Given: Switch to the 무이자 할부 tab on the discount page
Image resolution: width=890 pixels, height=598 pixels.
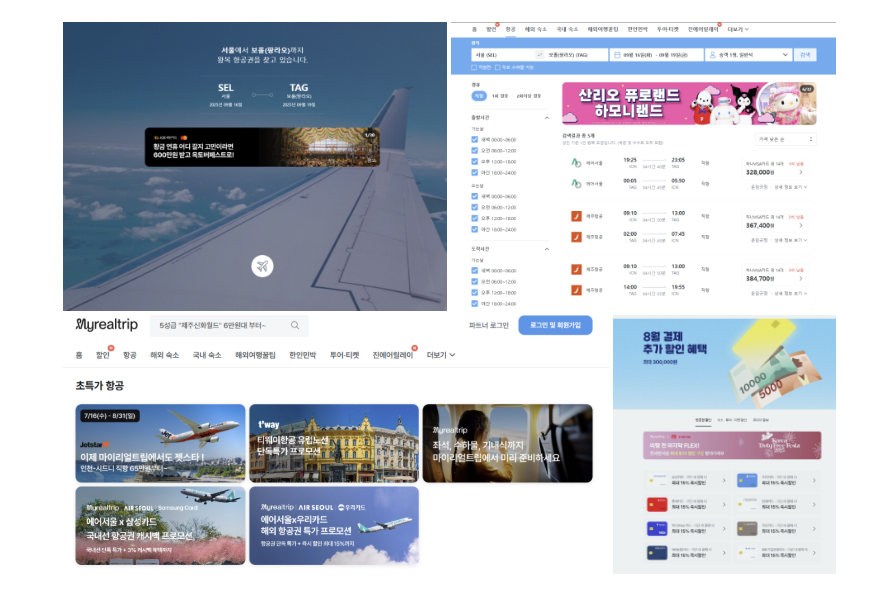Looking at the screenshot, I should pos(761,420).
